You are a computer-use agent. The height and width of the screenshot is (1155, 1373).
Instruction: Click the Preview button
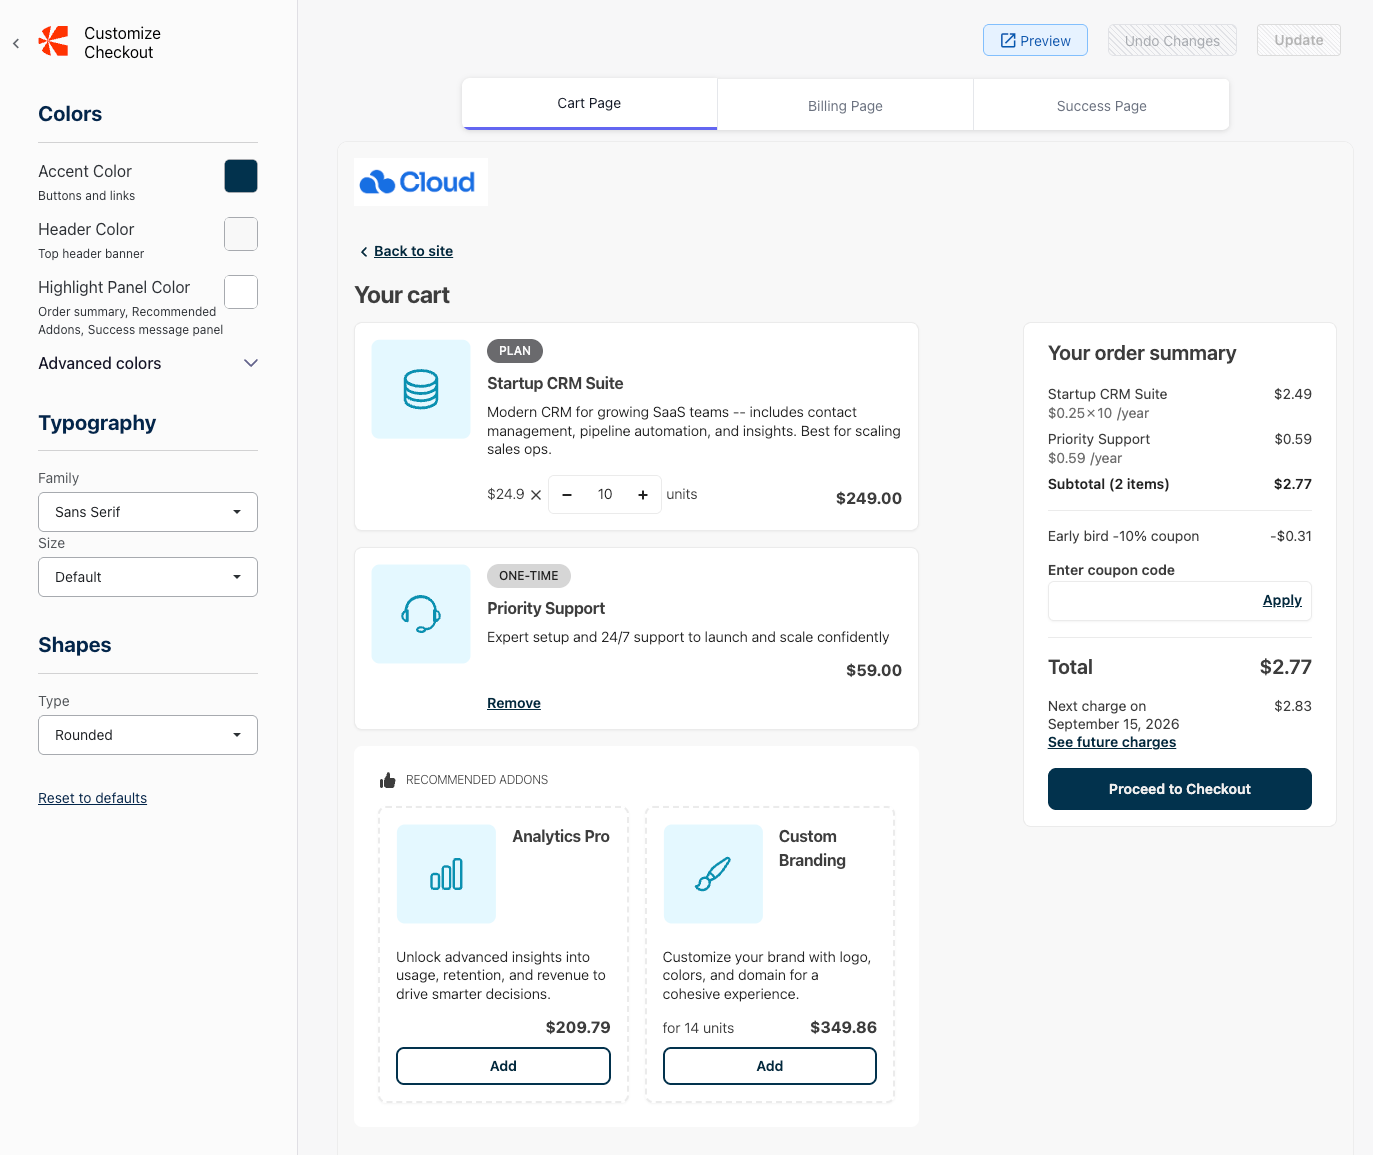tap(1035, 41)
